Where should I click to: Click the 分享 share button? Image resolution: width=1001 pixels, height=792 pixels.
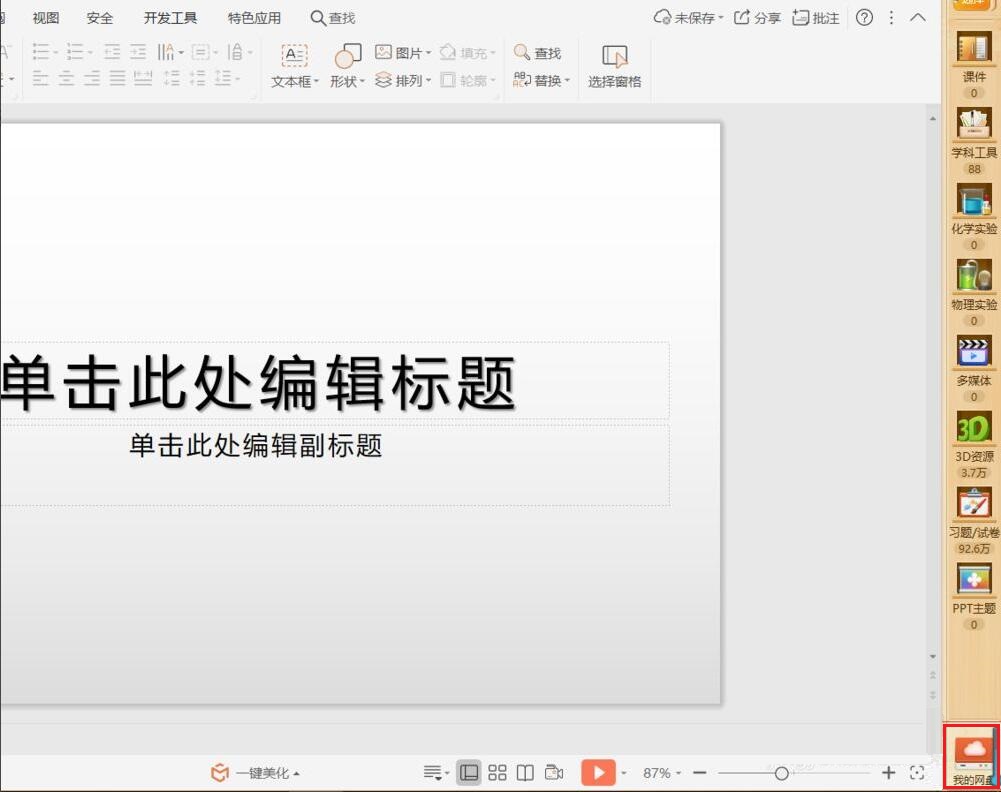point(760,17)
